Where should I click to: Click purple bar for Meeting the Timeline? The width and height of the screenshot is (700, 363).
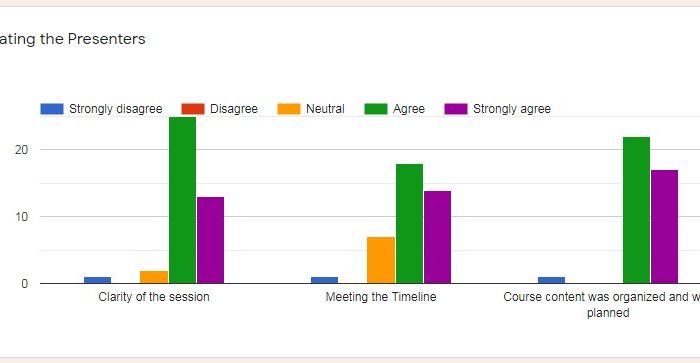438,237
